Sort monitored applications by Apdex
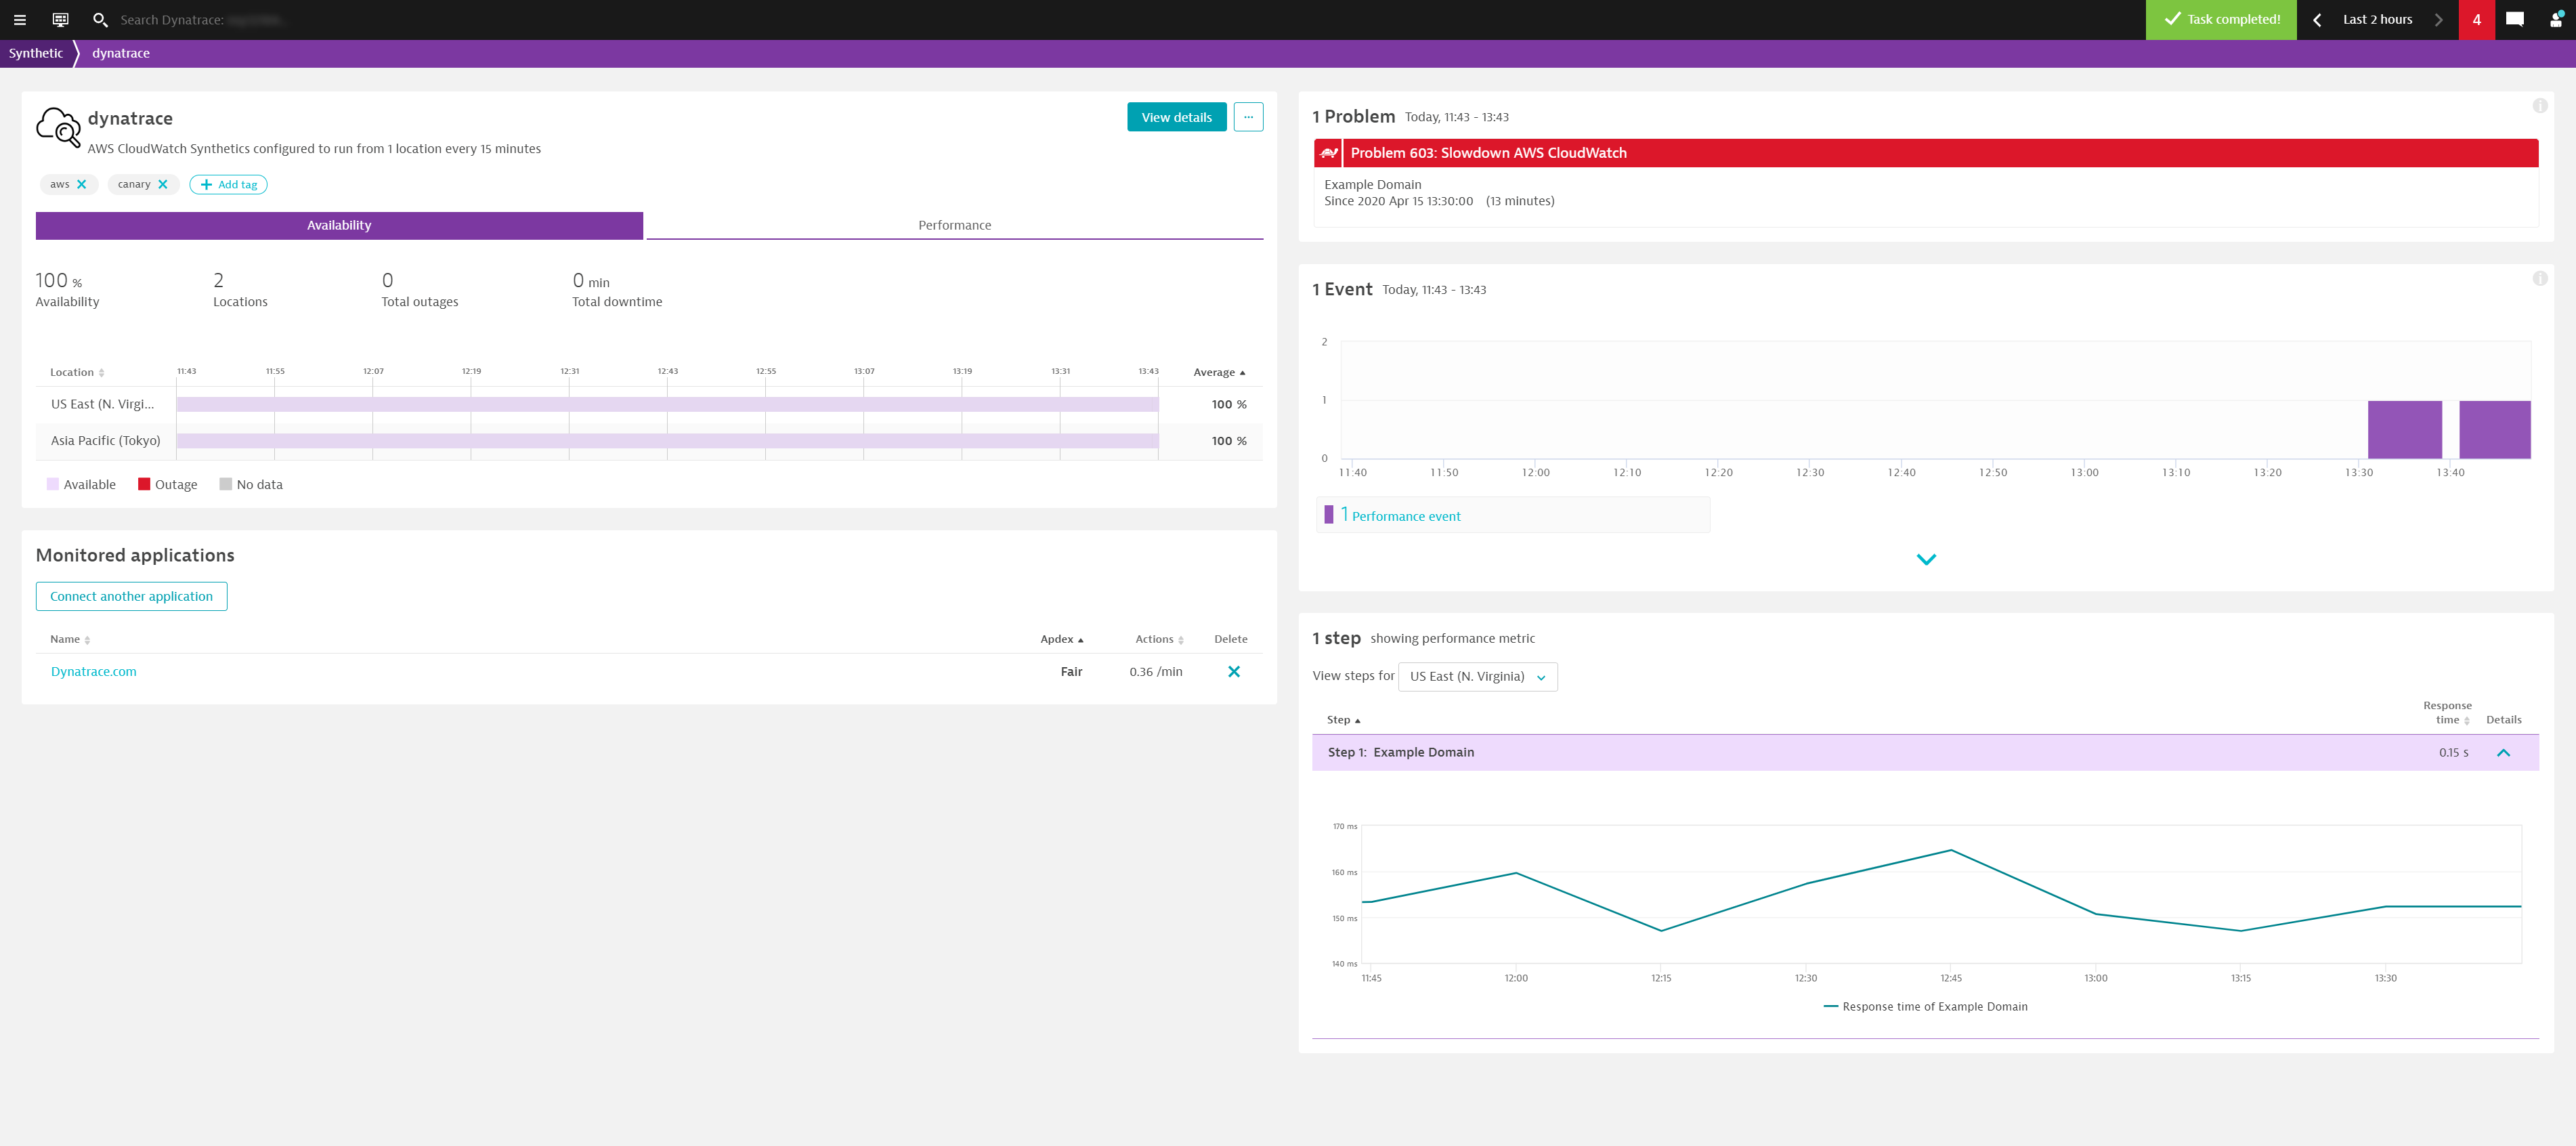Image resolution: width=2576 pixels, height=1146 pixels. tap(1061, 639)
